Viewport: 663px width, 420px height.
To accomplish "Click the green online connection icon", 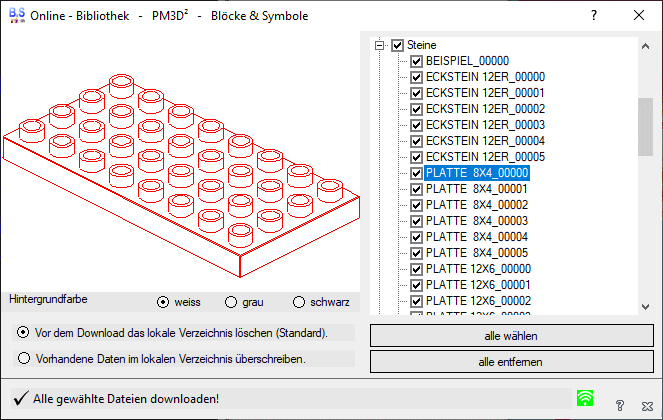I will click(585, 398).
